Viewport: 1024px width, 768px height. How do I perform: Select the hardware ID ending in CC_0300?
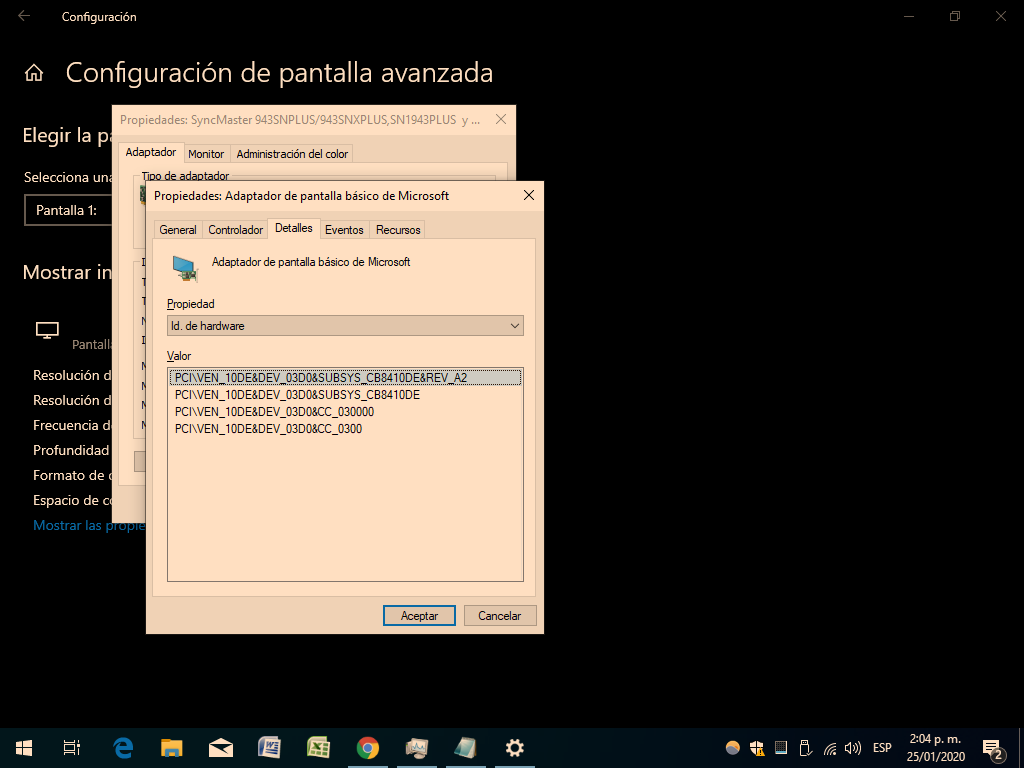pos(345,428)
